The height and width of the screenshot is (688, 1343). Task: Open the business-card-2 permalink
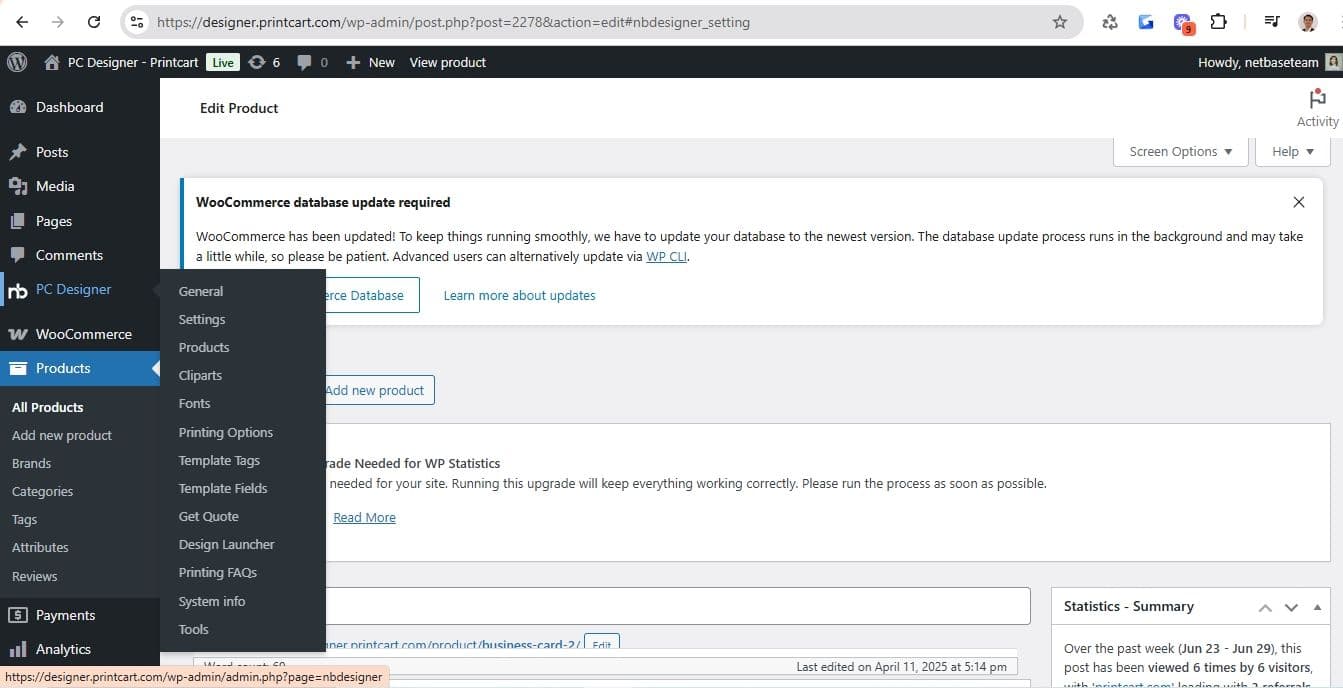pos(454,645)
